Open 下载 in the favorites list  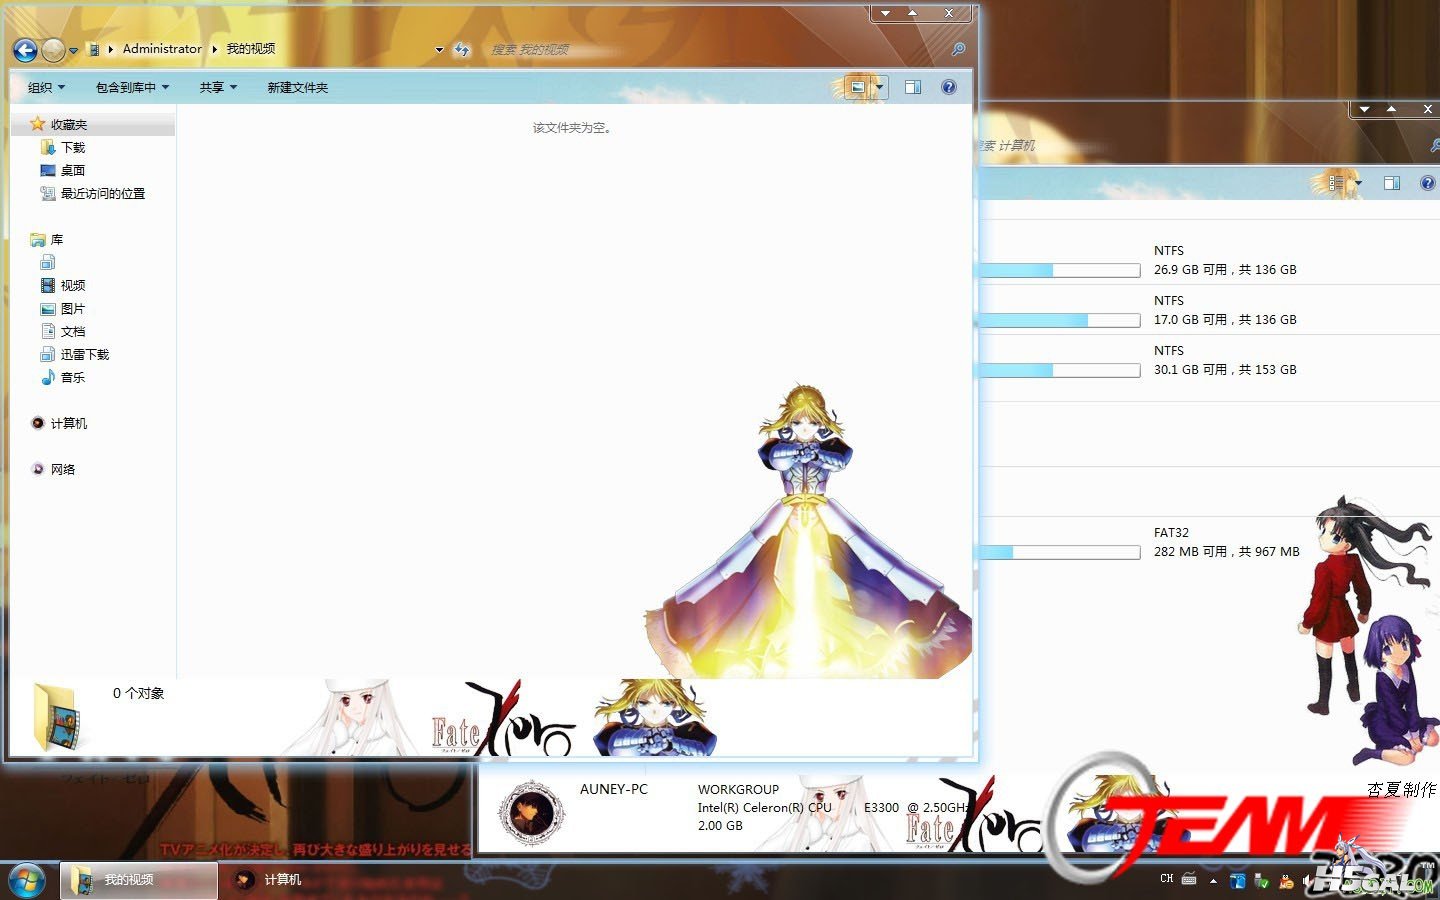click(x=73, y=148)
